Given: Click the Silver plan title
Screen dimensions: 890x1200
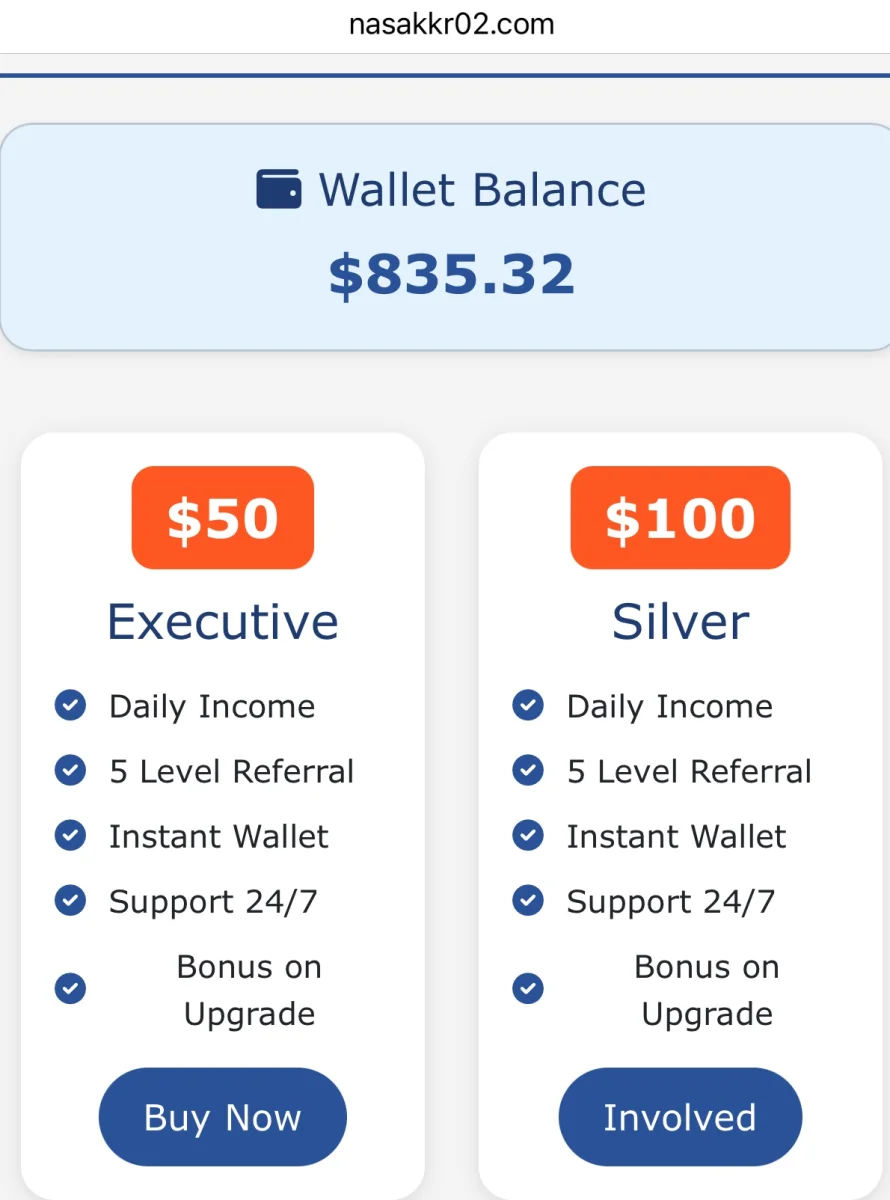Looking at the screenshot, I should 680,621.
